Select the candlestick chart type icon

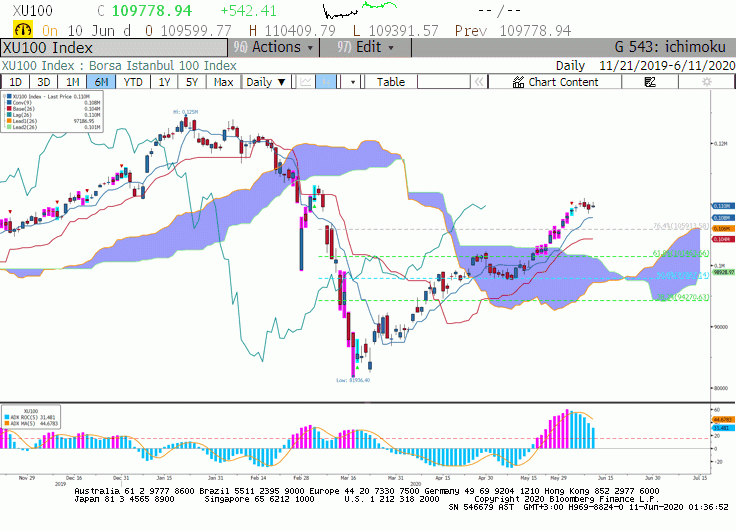326,82
